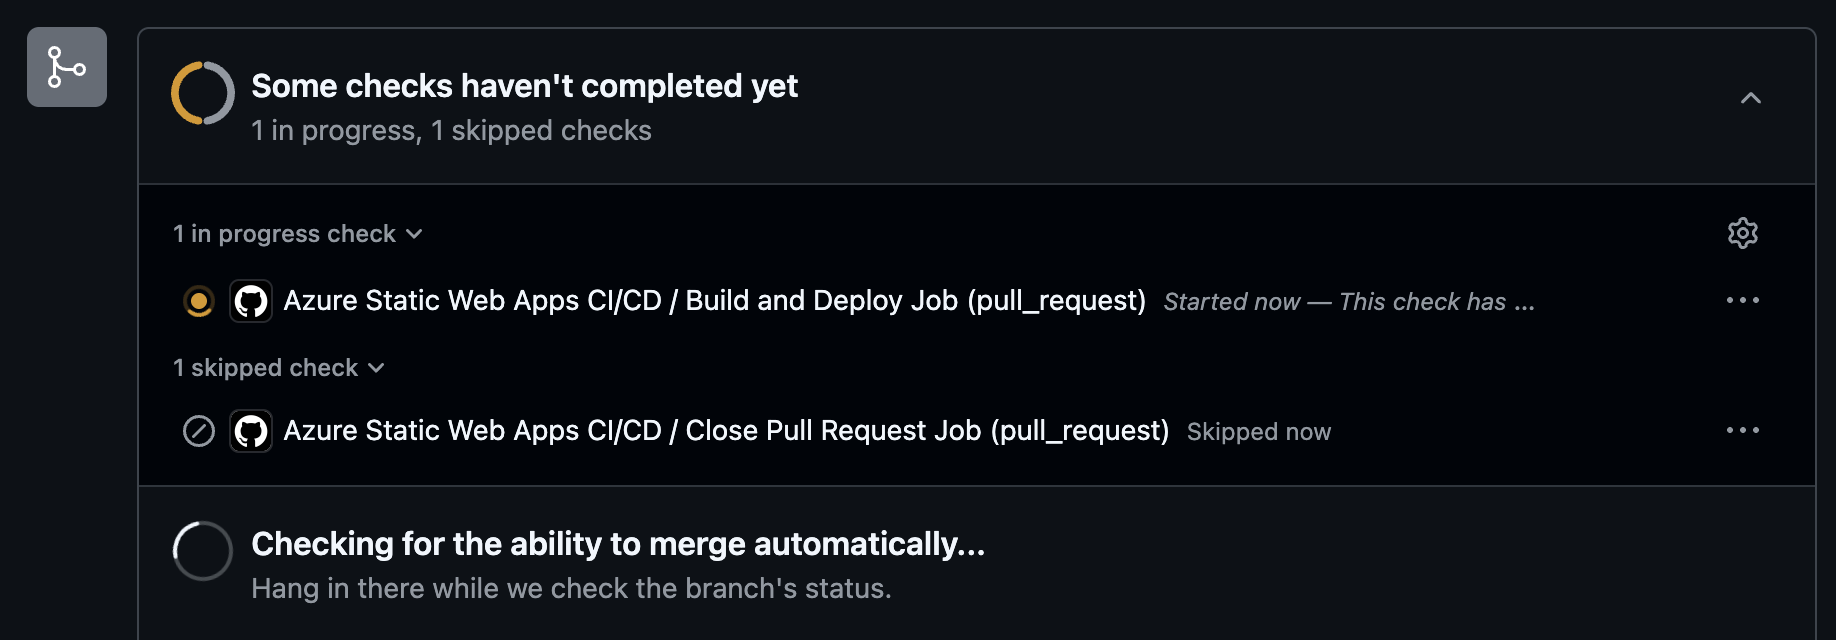1836x640 pixels.
Task: Collapse the checks section with top chevron
Action: [x=1750, y=98]
